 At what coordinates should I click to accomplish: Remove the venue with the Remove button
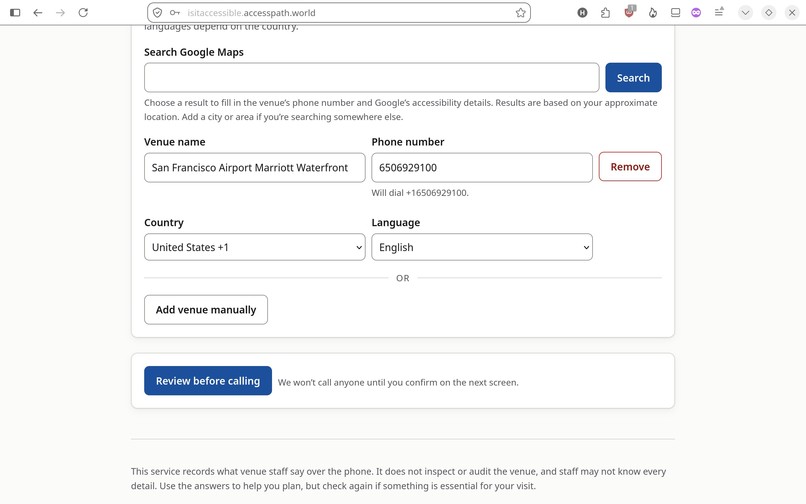[x=630, y=167]
